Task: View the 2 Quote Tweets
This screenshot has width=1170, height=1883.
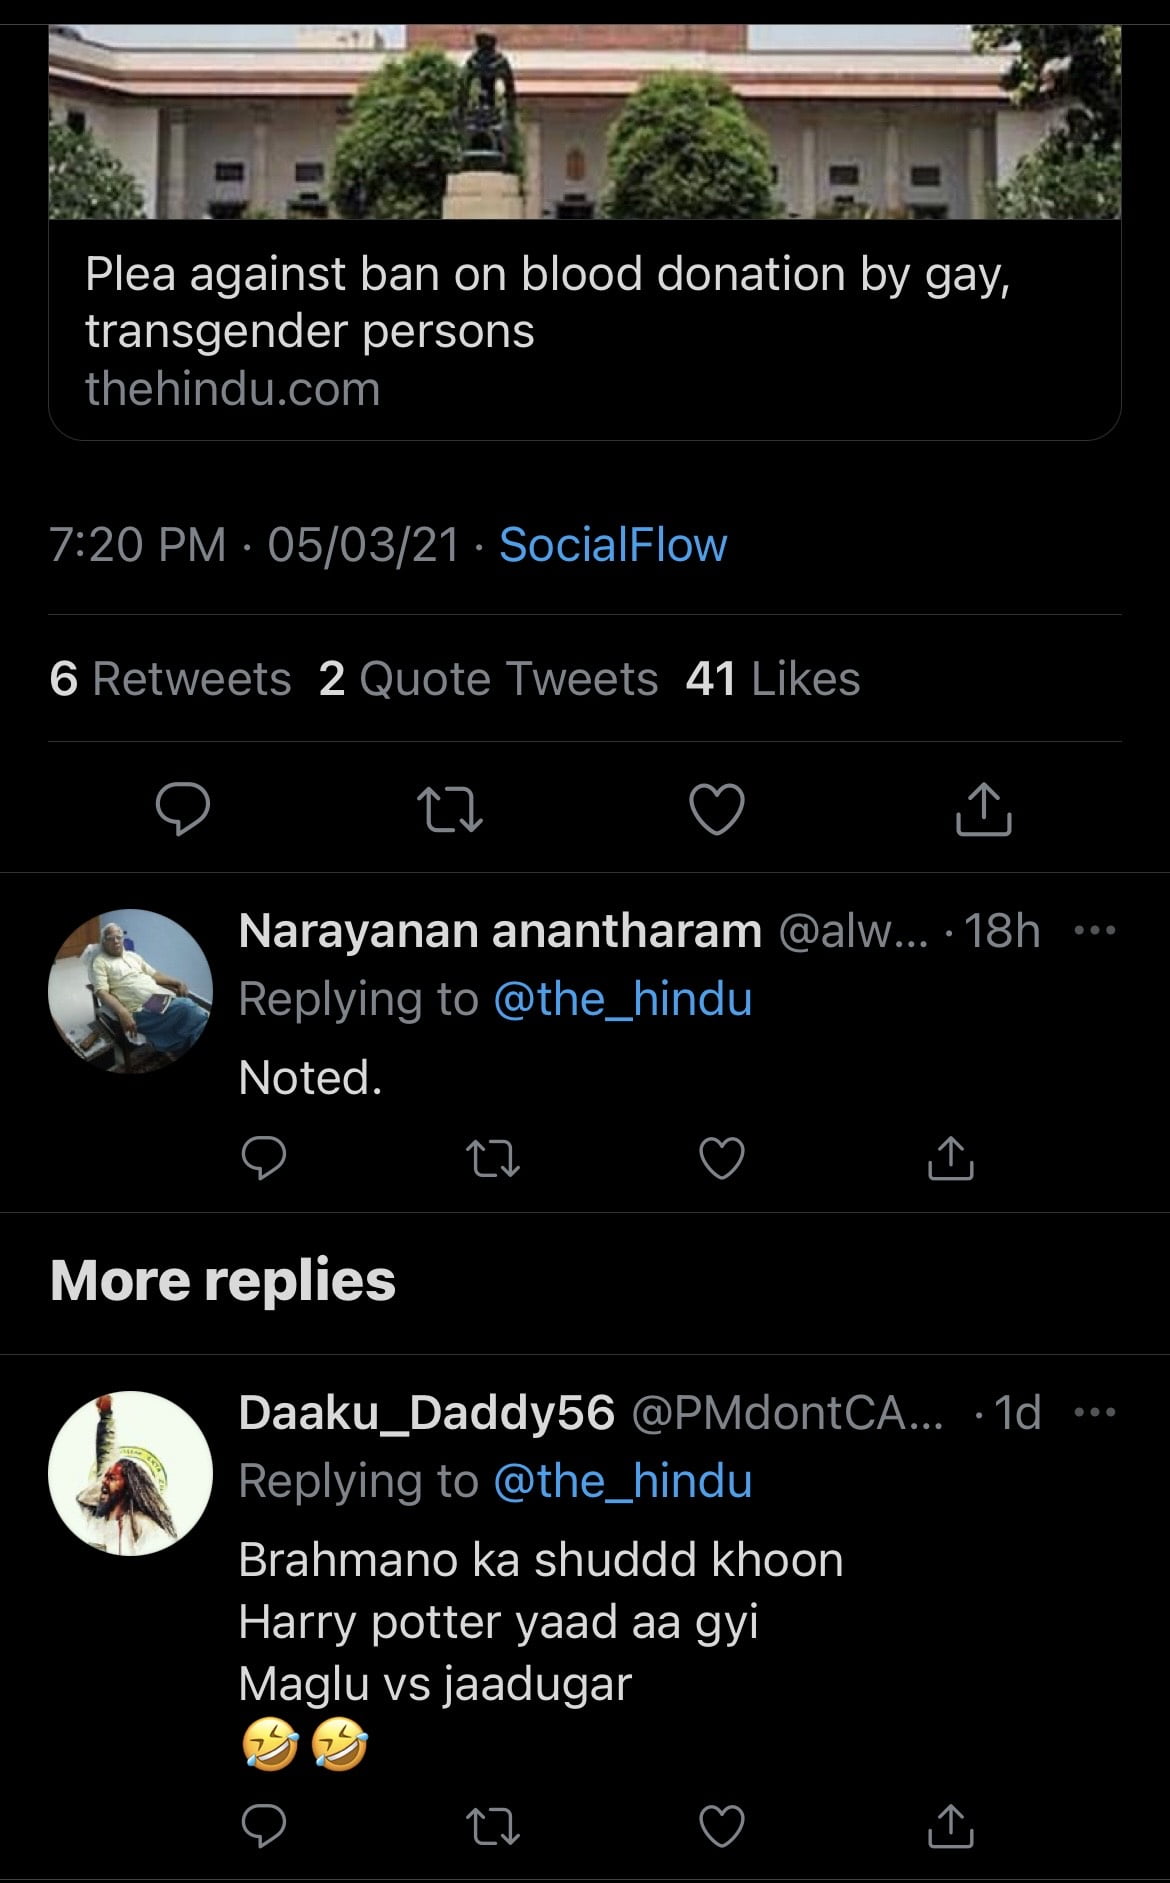Action: click(488, 679)
